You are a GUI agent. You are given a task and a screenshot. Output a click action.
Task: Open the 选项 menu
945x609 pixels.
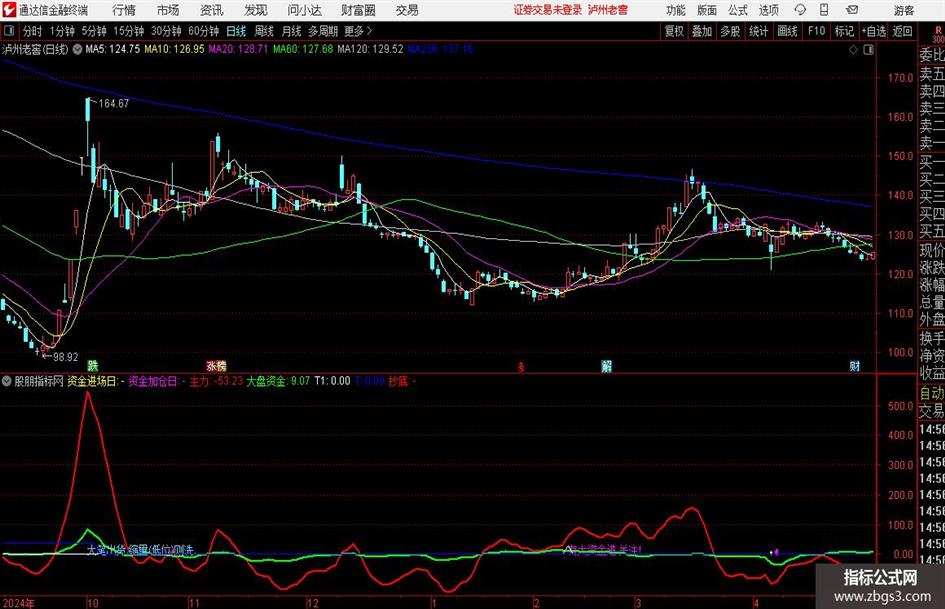click(x=768, y=10)
